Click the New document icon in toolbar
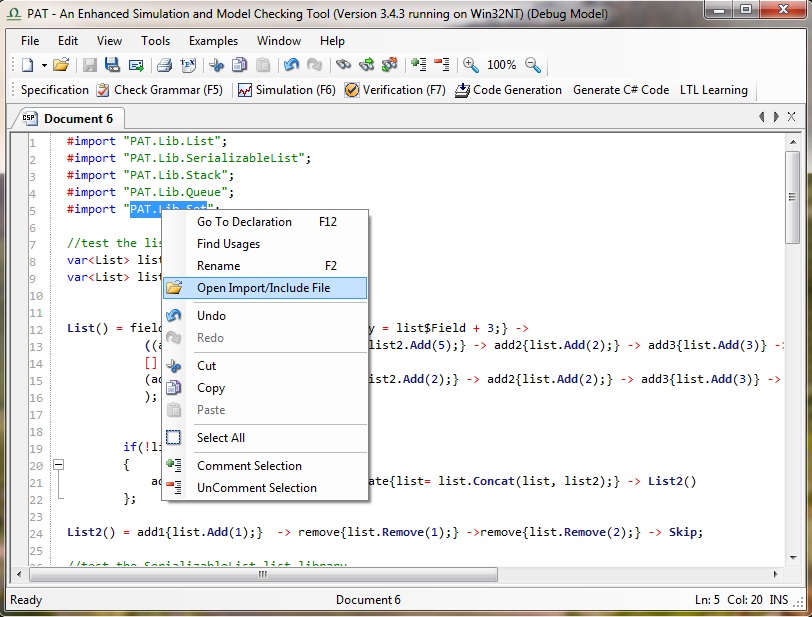 coord(28,65)
